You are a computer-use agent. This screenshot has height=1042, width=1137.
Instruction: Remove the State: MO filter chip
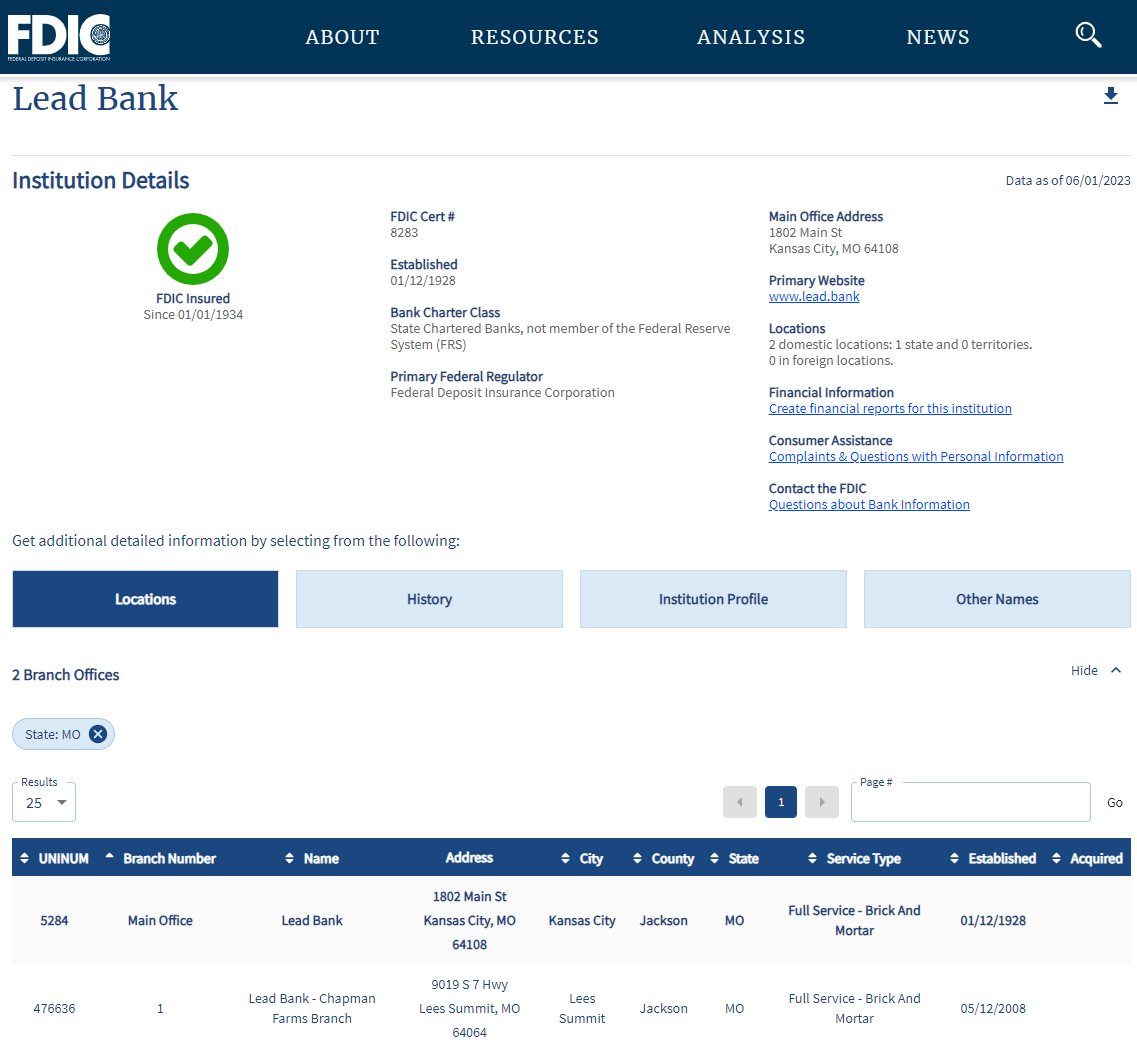click(98, 734)
